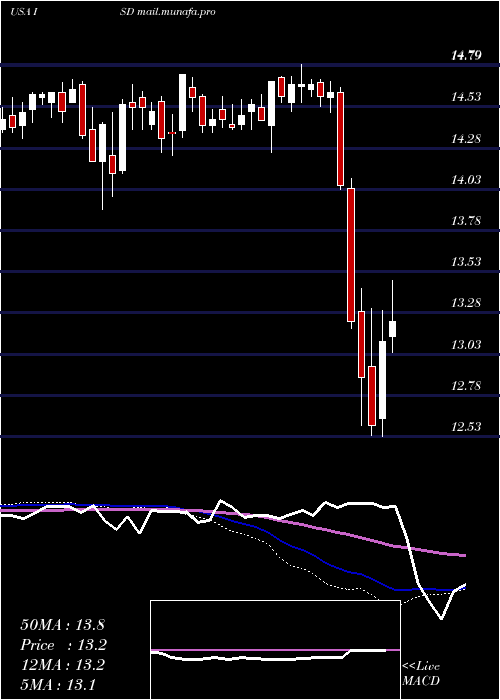This screenshot has height=700, width=500.
Task: Click the 13.53 price axis label
Action: coord(467,262)
